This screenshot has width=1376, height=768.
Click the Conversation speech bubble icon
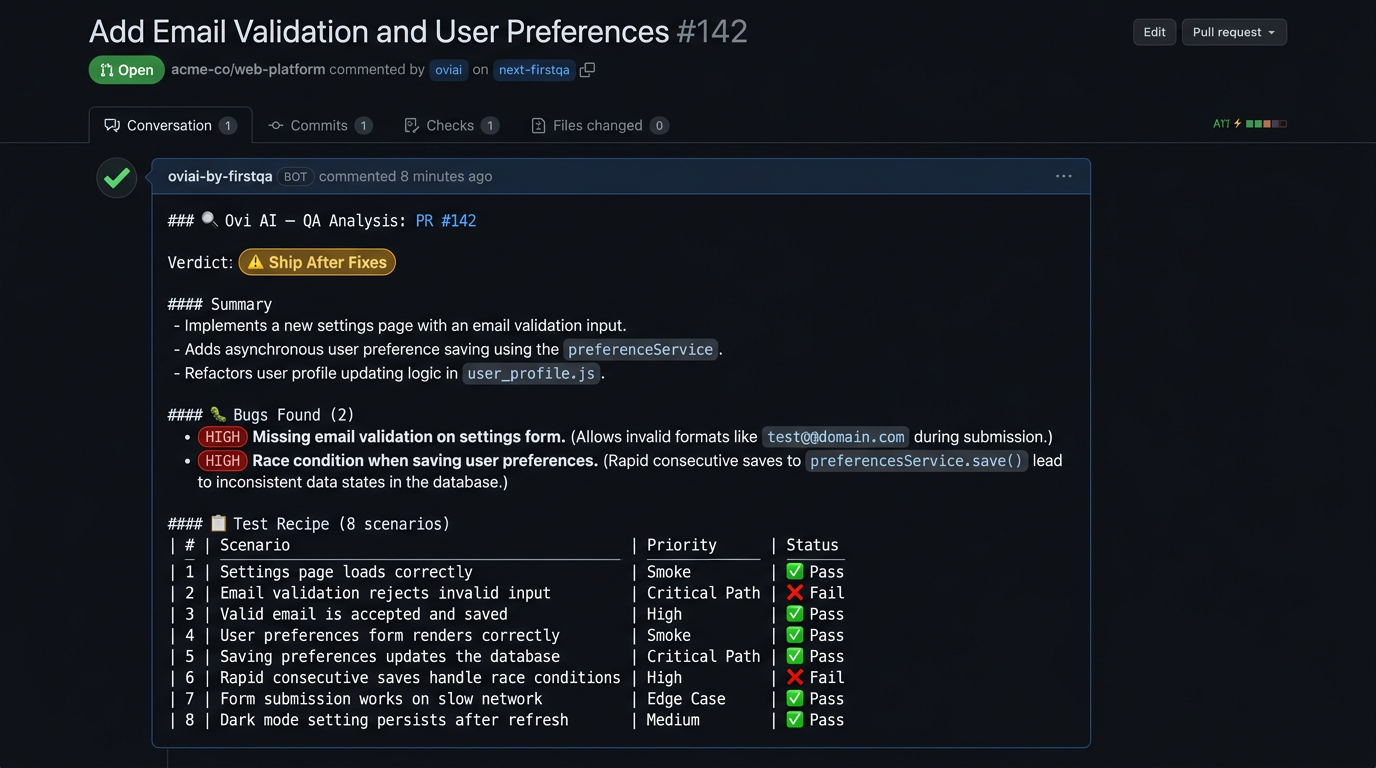(112, 125)
